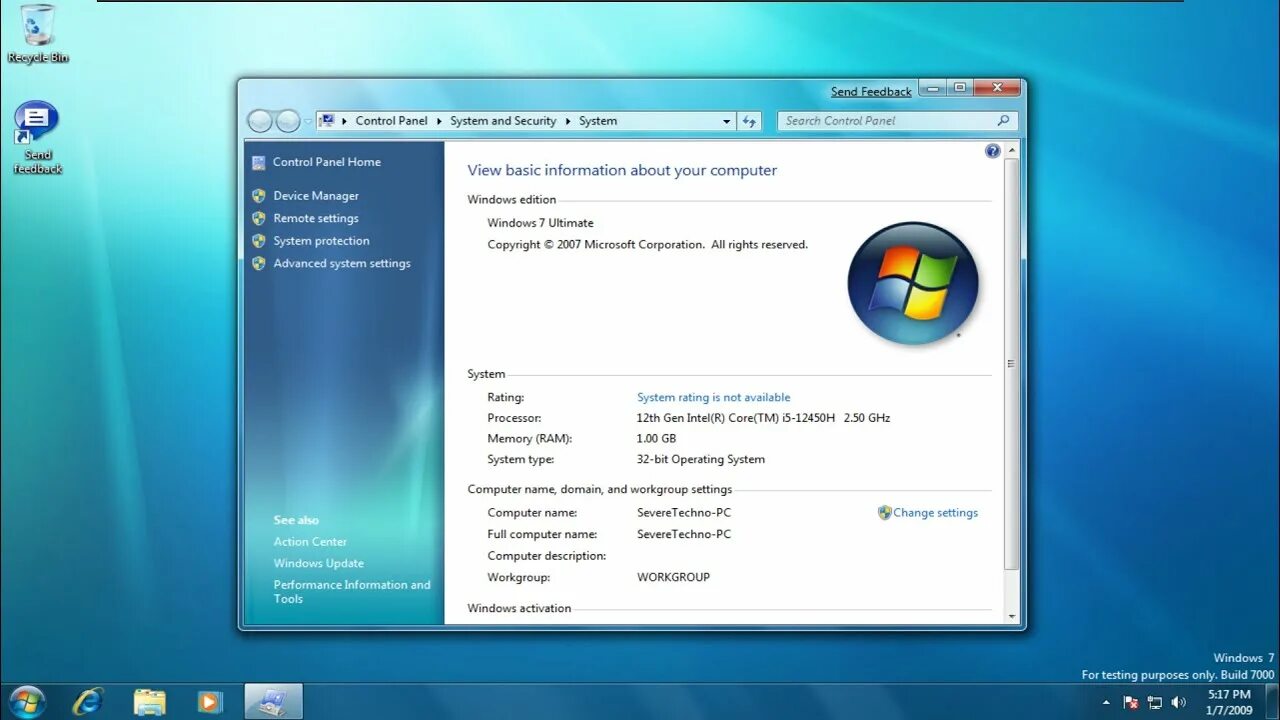Open Windows Explorer folder taskbar icon
The height and width of the screenshot is (720, 1280).
[150, 701]
